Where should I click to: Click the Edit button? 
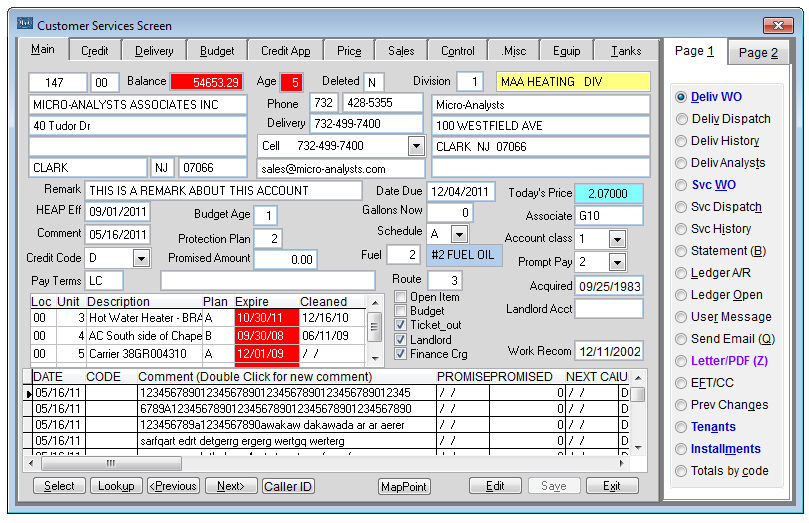(495, 486)
